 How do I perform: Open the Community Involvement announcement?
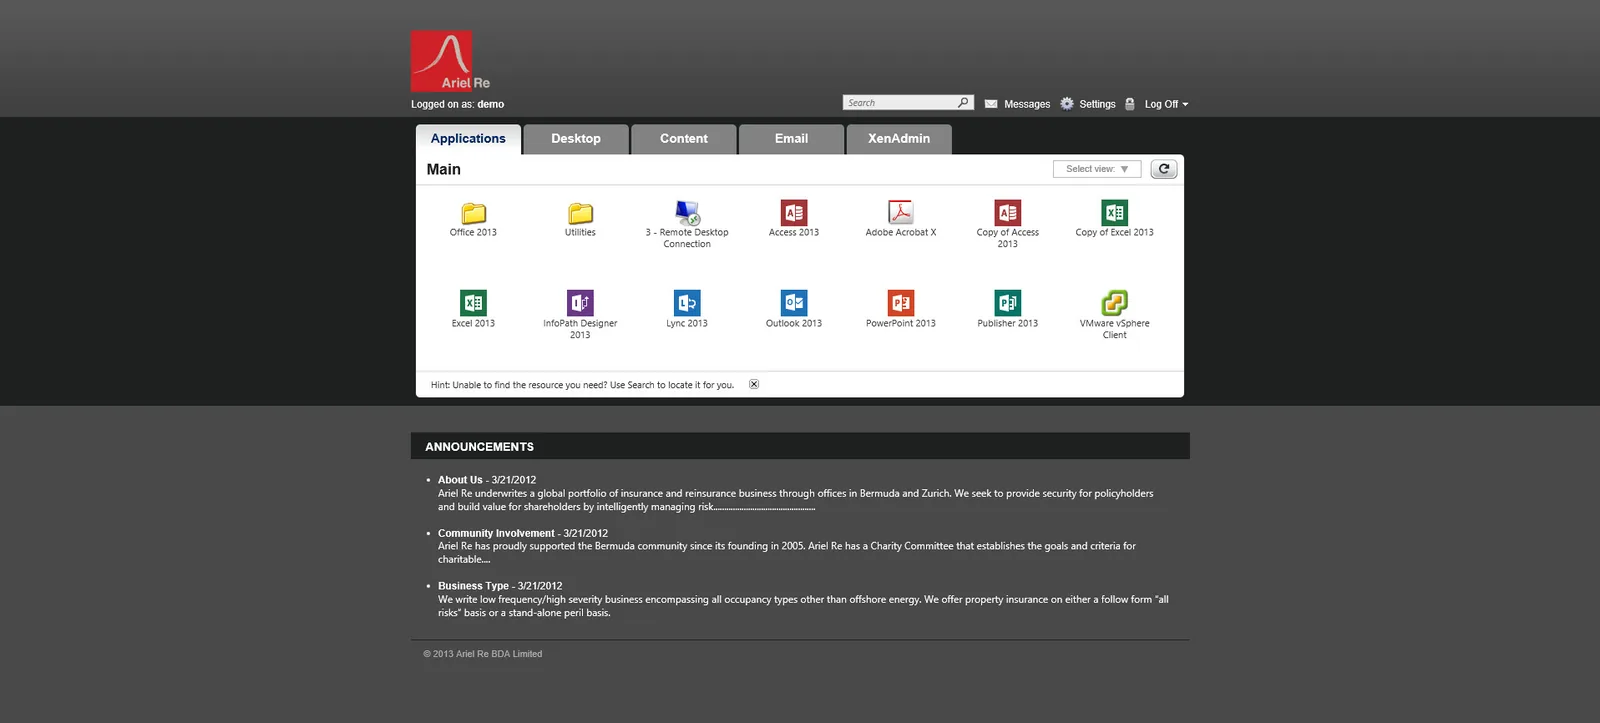pyautogui.click(x=496, y=533)
